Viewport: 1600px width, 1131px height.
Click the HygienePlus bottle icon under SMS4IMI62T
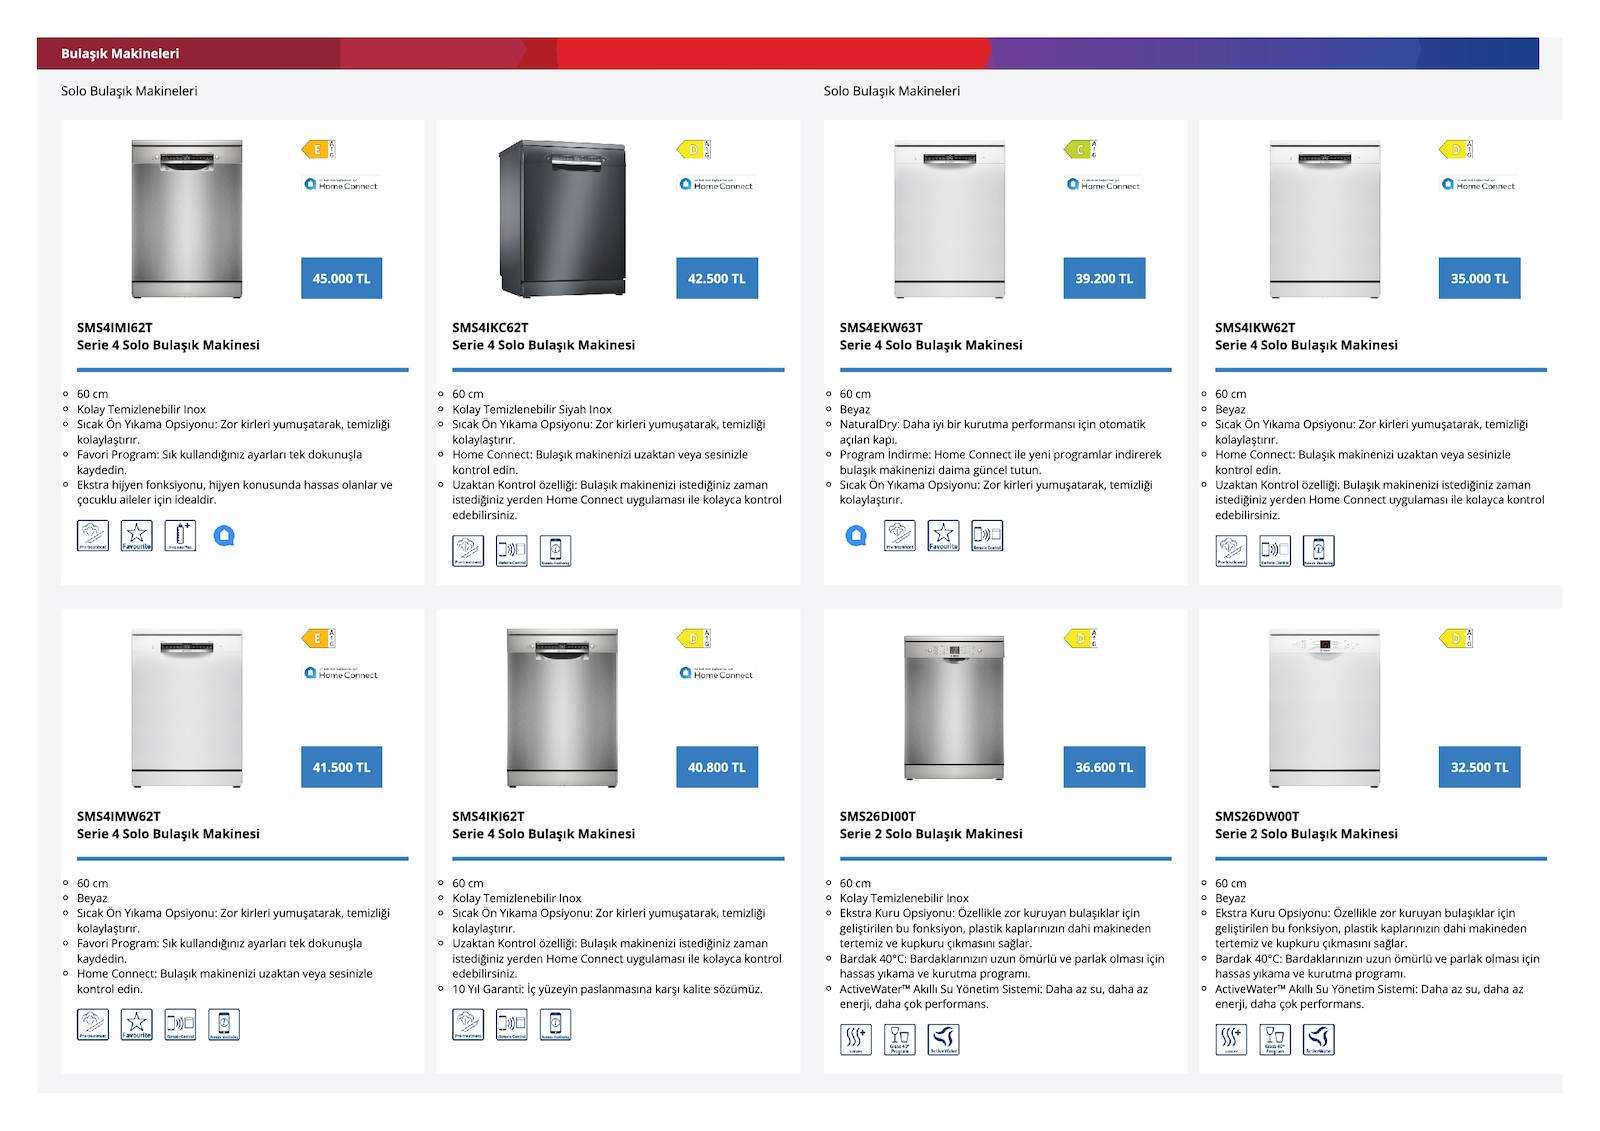pyautogui.click(x=180, y=536)
